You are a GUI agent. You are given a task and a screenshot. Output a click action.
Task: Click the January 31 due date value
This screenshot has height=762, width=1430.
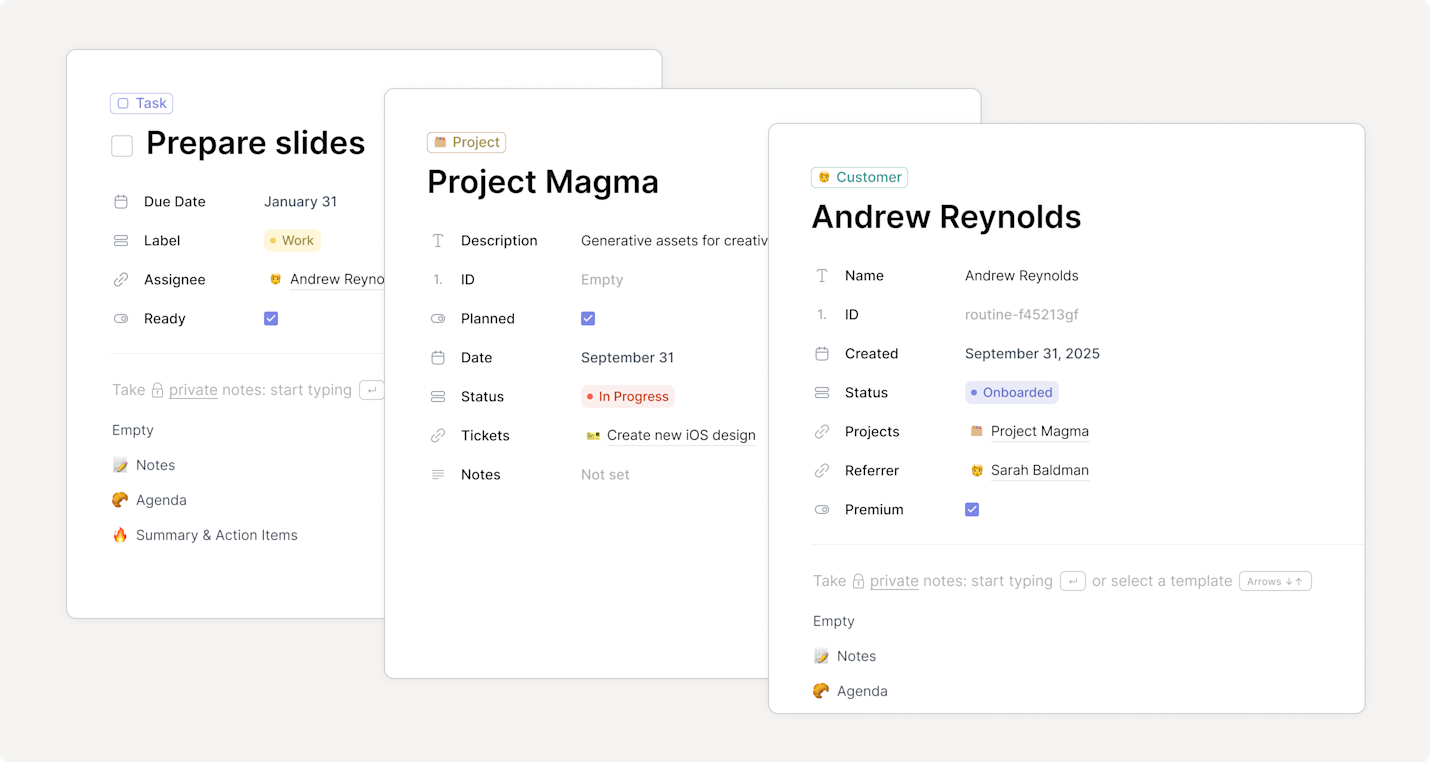[x=300, y=202]
